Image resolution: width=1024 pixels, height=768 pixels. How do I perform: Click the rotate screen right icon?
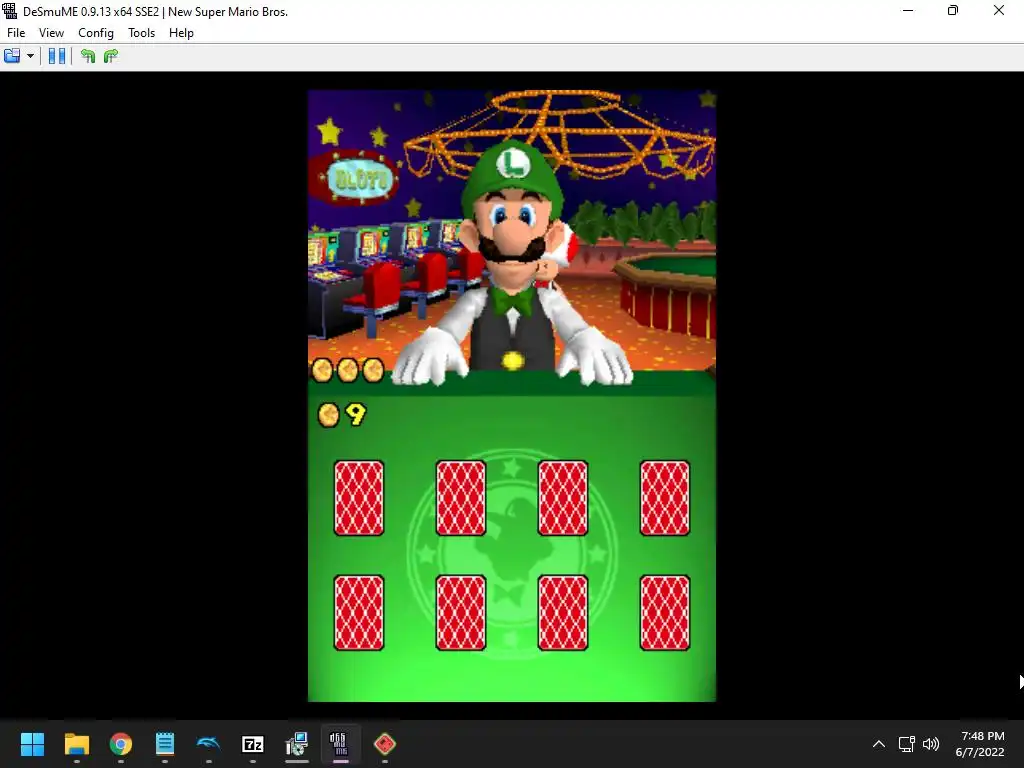[111, 56]
